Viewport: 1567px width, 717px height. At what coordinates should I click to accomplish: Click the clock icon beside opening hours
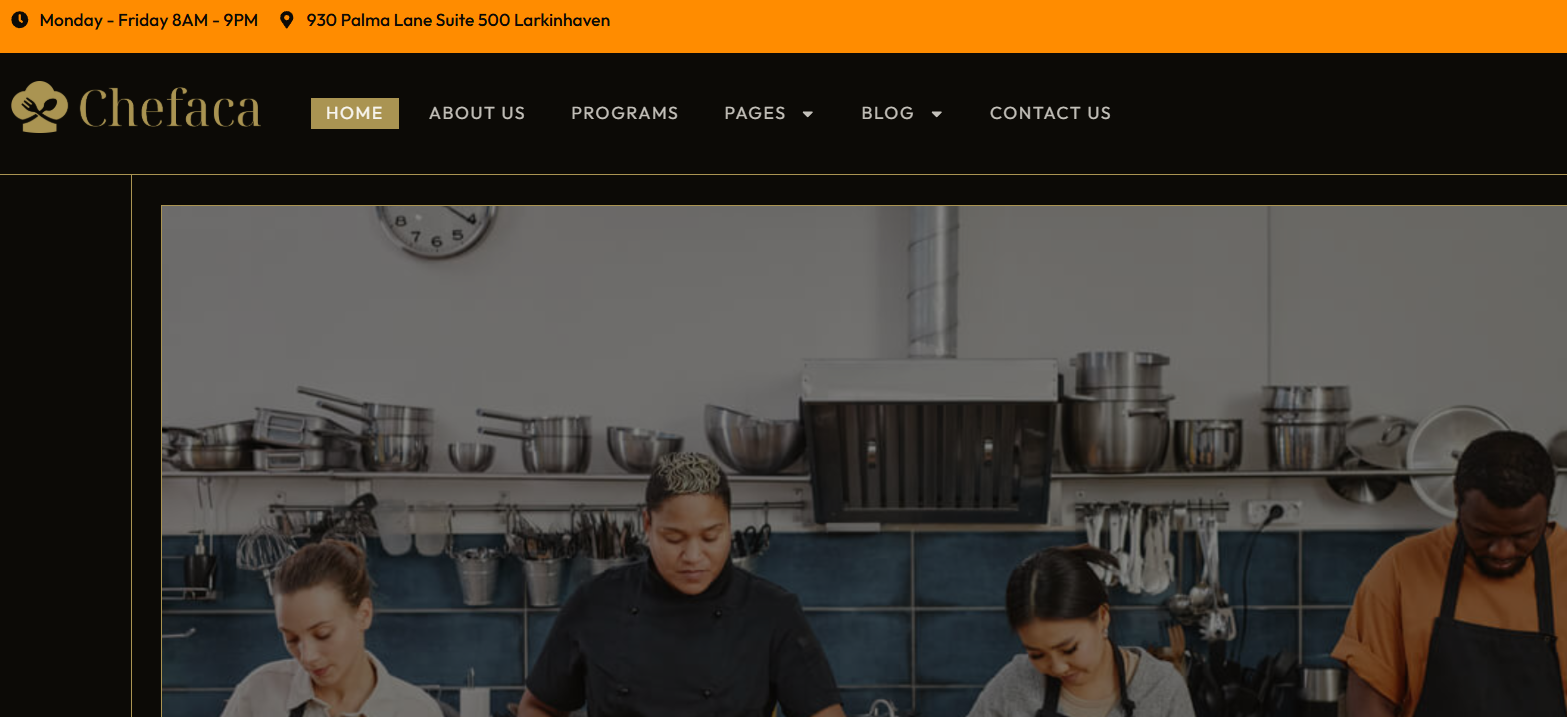[x=20, y=20]
